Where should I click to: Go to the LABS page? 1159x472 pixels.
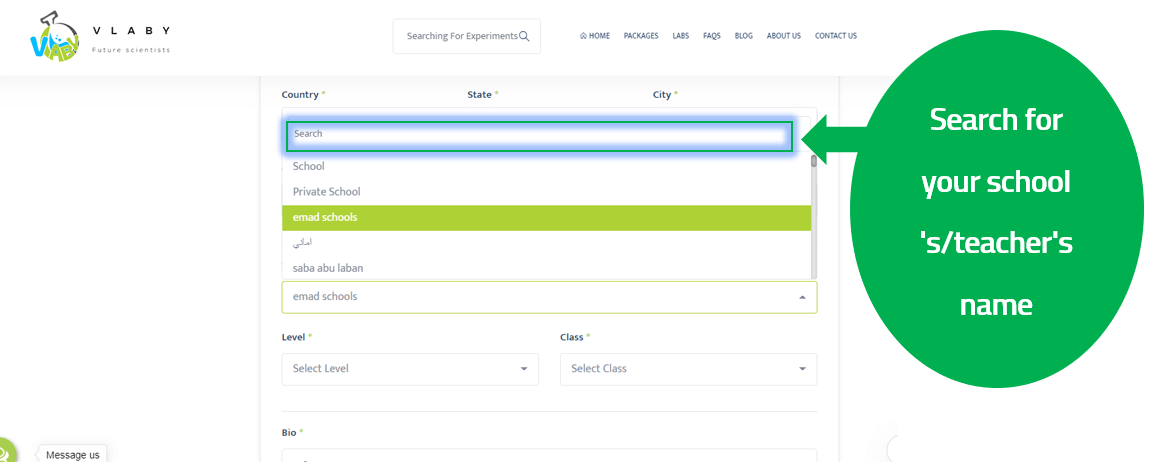[680, 36]
